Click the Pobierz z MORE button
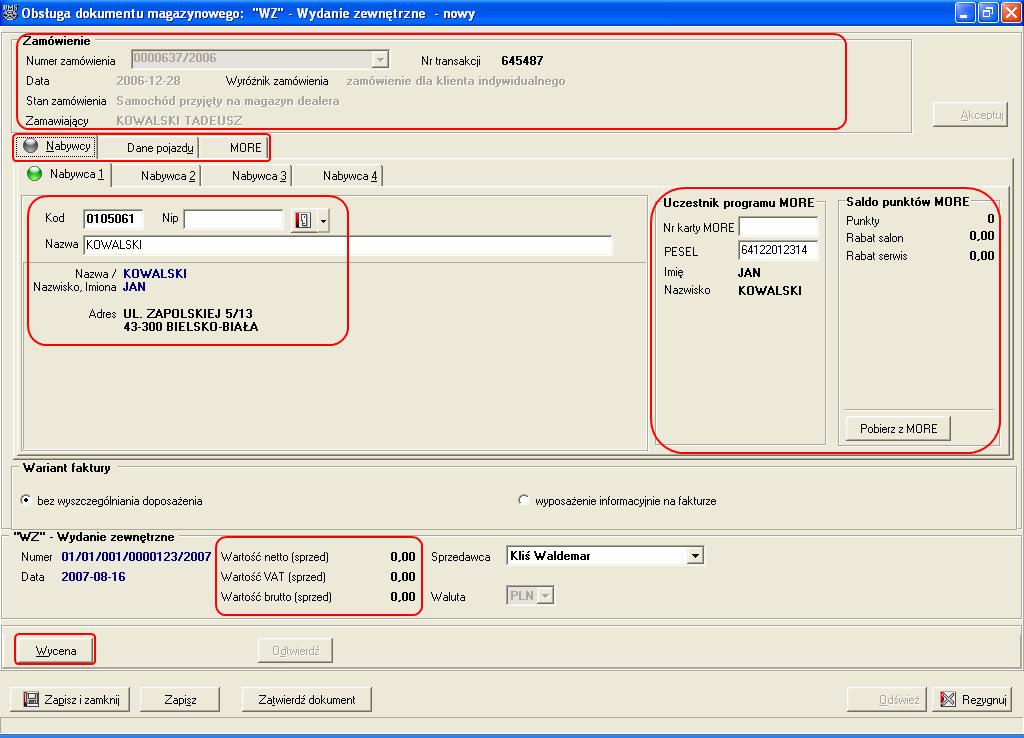This screenshot has width=1024, height=738. point(898,428)
